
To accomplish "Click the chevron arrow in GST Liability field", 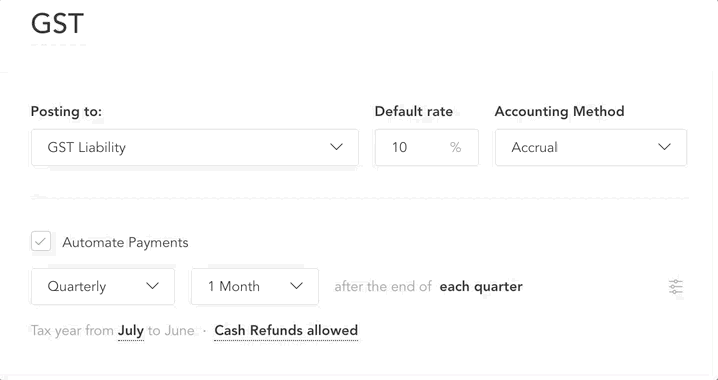I will point(337,147).
